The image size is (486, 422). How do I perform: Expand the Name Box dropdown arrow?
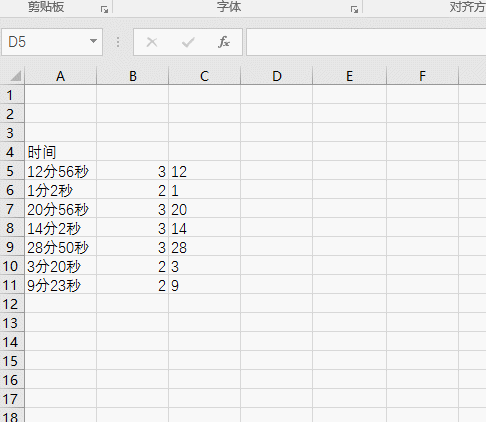tap(93, 41)
